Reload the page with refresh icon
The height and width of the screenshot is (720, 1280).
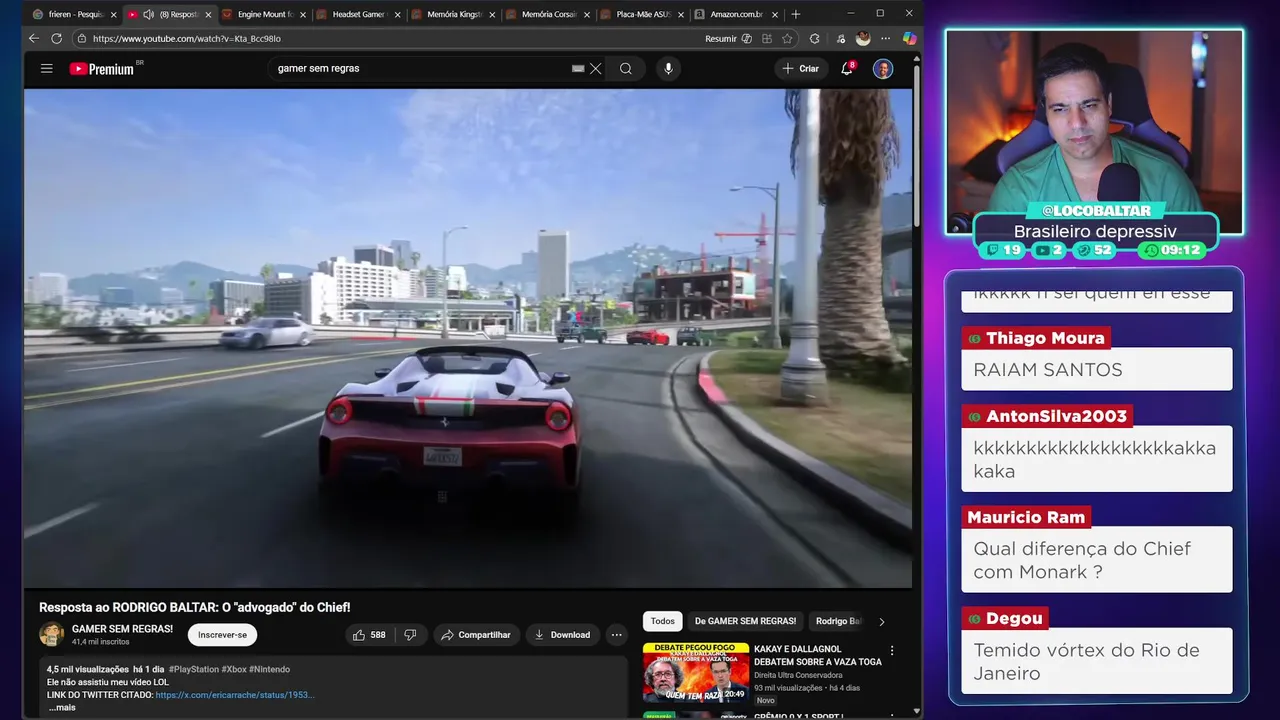coord(56,38)
